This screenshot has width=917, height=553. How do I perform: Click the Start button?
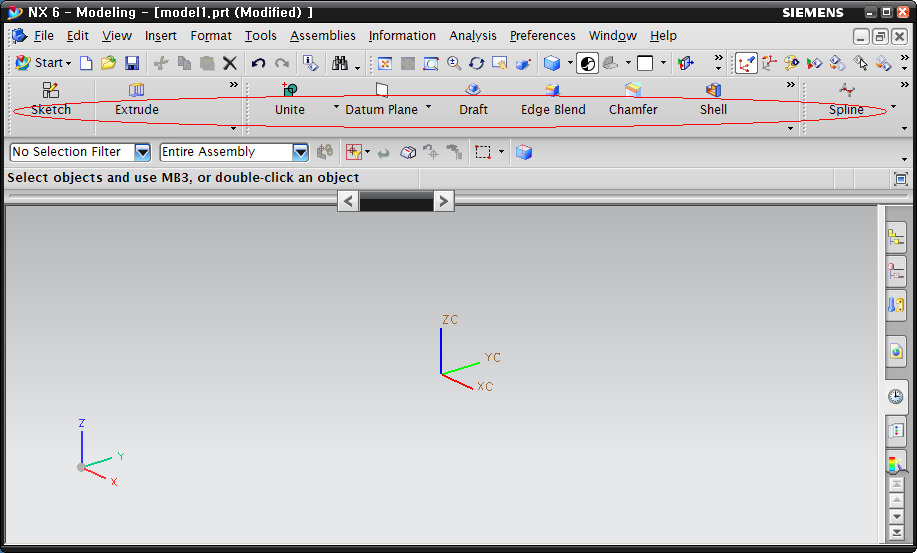(43, 63)
